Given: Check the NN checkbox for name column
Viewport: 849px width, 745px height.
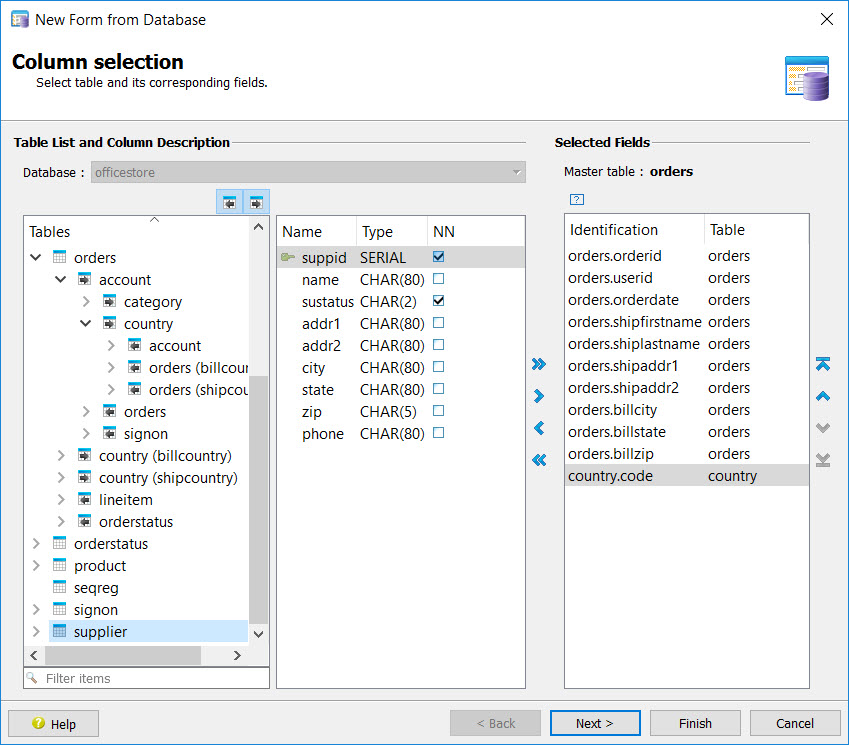Looking at the screenshot, I should click(x=439, y=280).
